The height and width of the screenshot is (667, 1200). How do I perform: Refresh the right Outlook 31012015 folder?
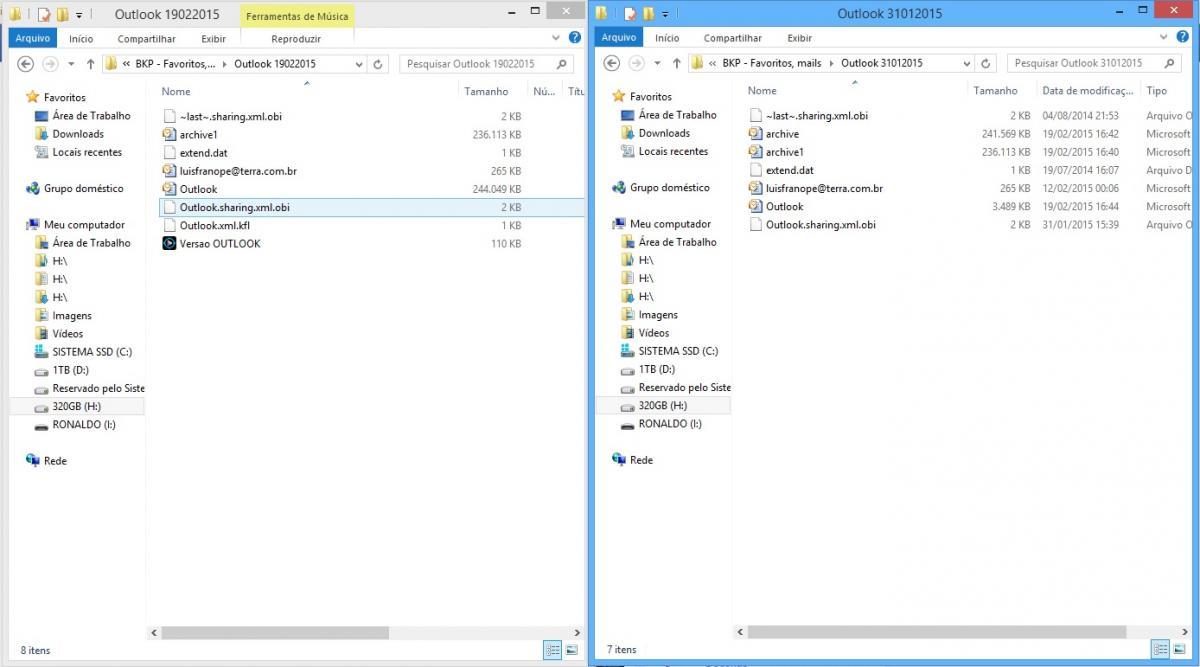point(986,63)
